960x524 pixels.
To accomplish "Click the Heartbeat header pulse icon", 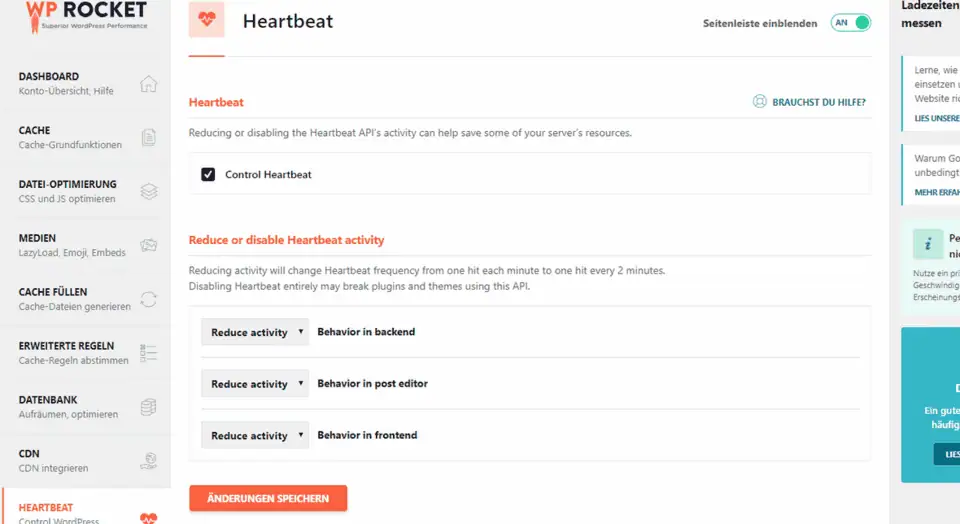I will point(206,20).
